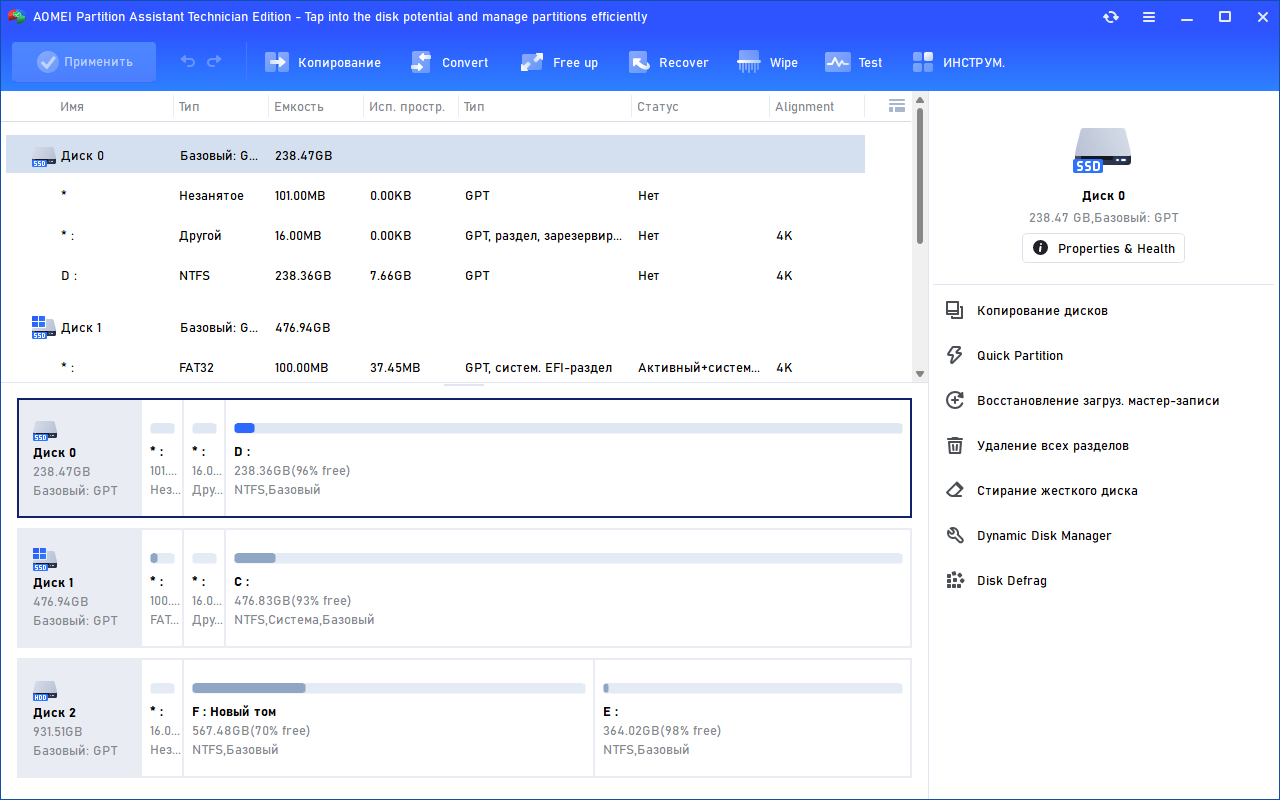This screenshot has height=800, width=1280.
Task: Select Диск 1 row in partition list
Action: coord(435,327)
